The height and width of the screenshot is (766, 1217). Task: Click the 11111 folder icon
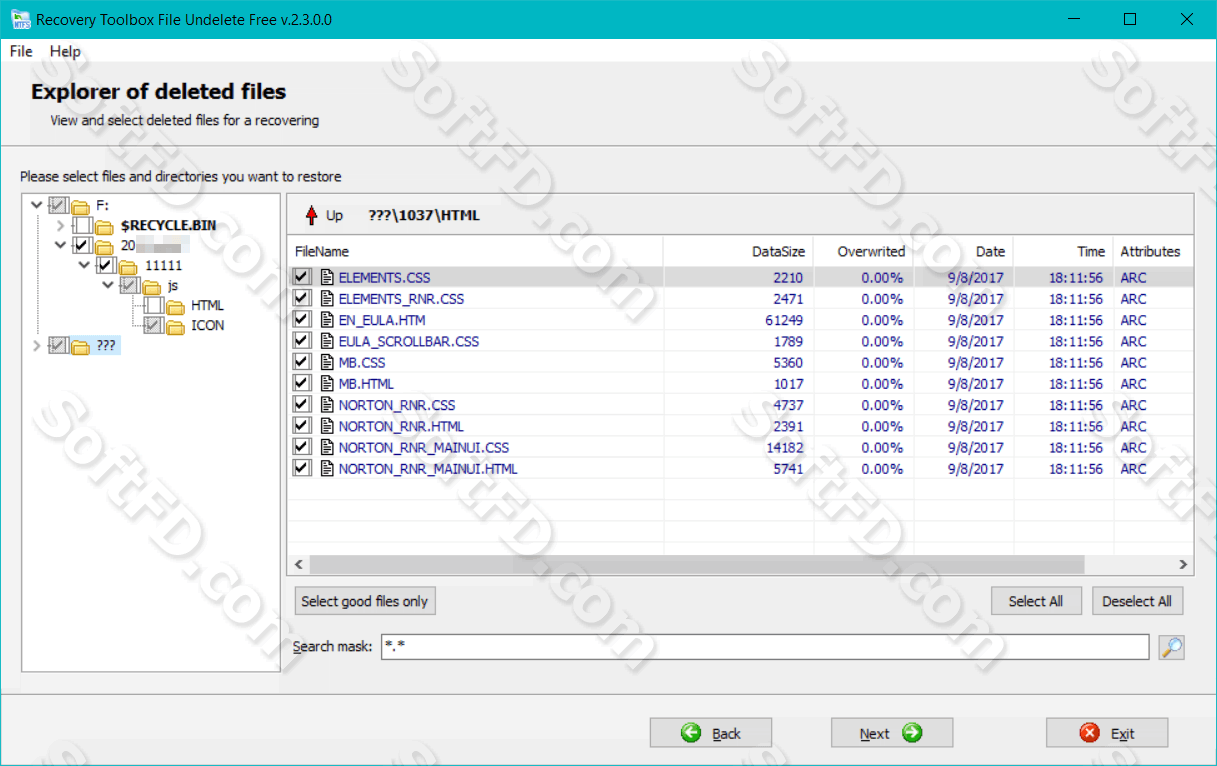pyautogui.click(x=129, y=266)
